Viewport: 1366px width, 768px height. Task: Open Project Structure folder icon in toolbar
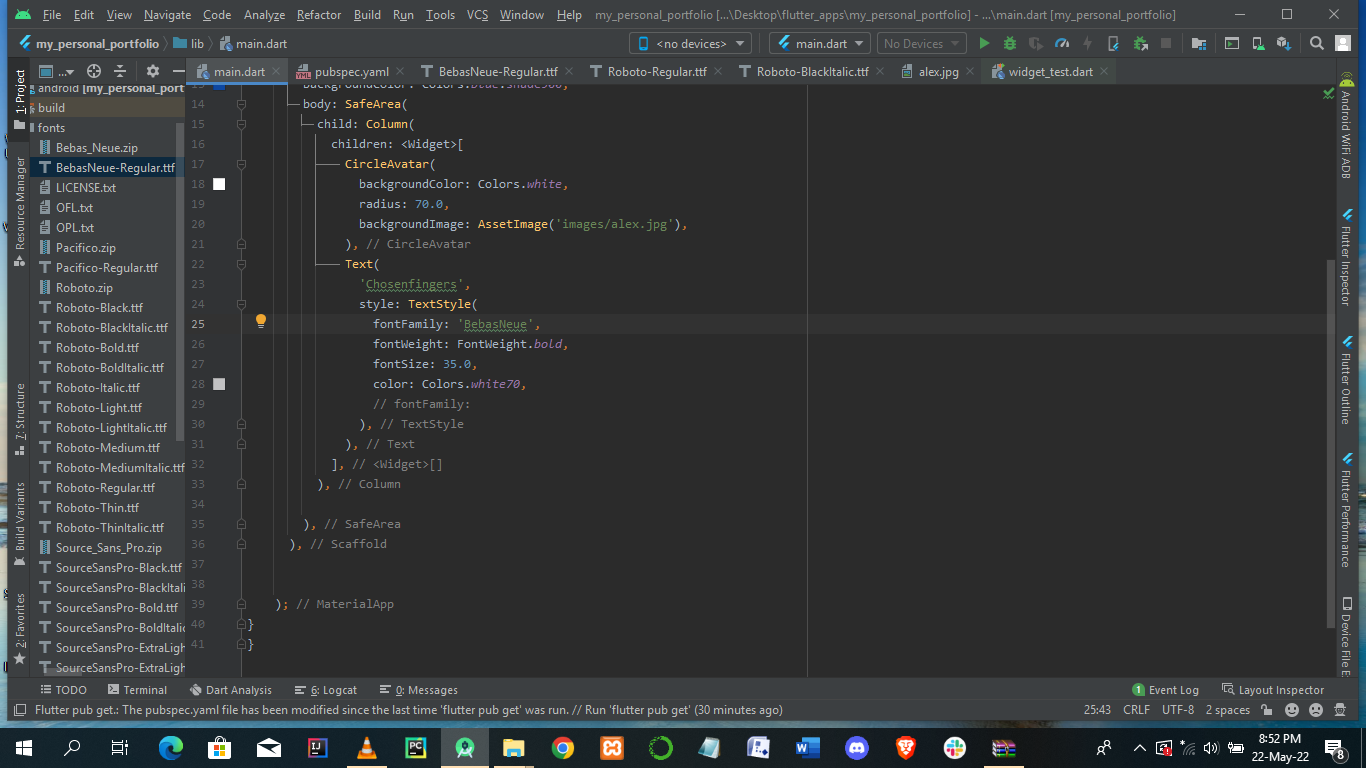(1198, 44)
